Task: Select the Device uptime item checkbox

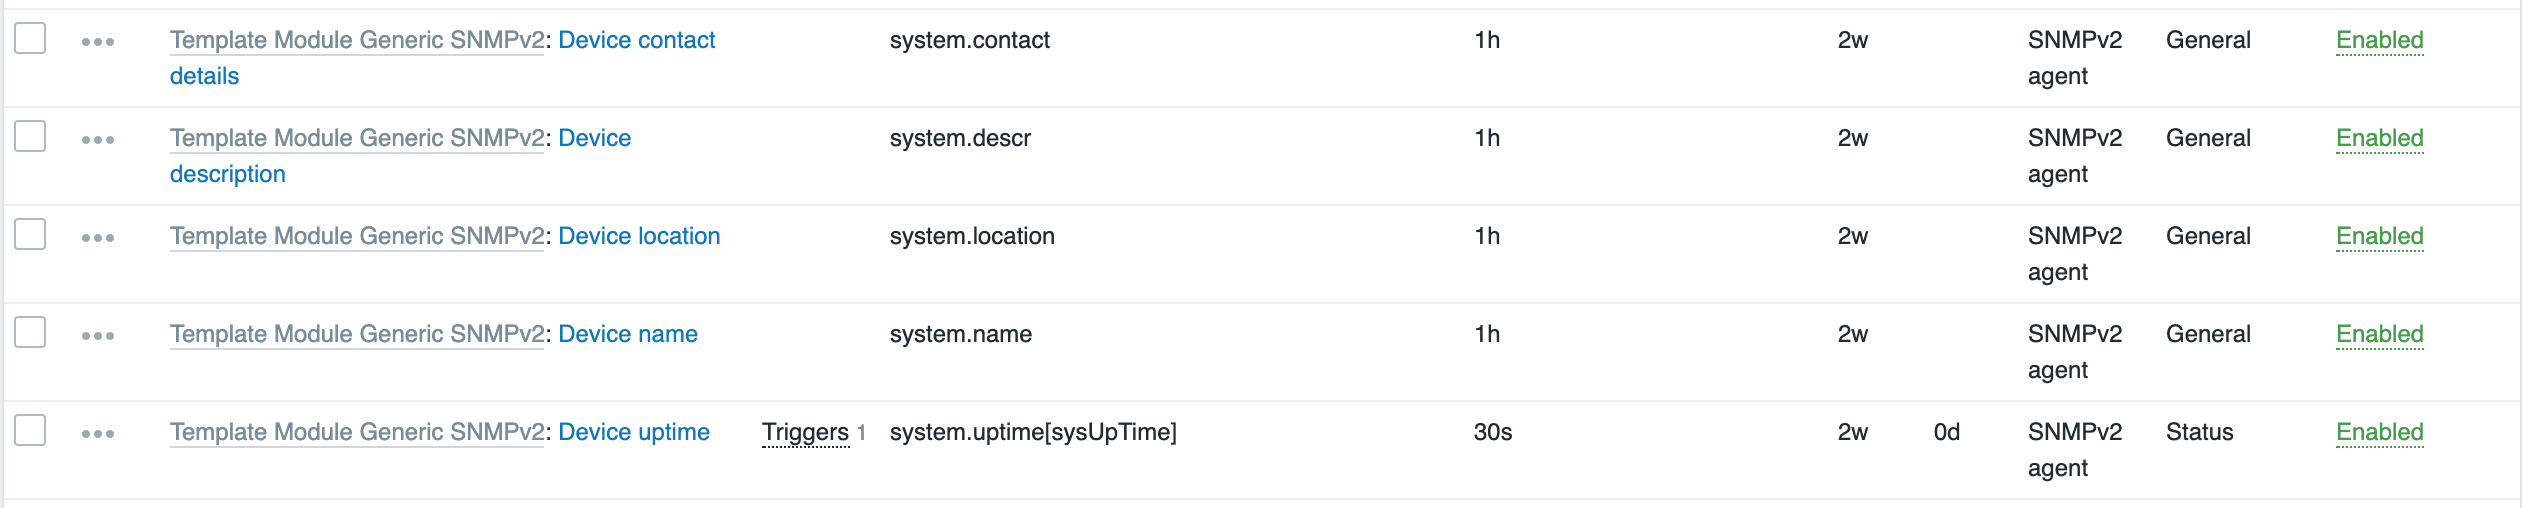Action: point(30,430)
